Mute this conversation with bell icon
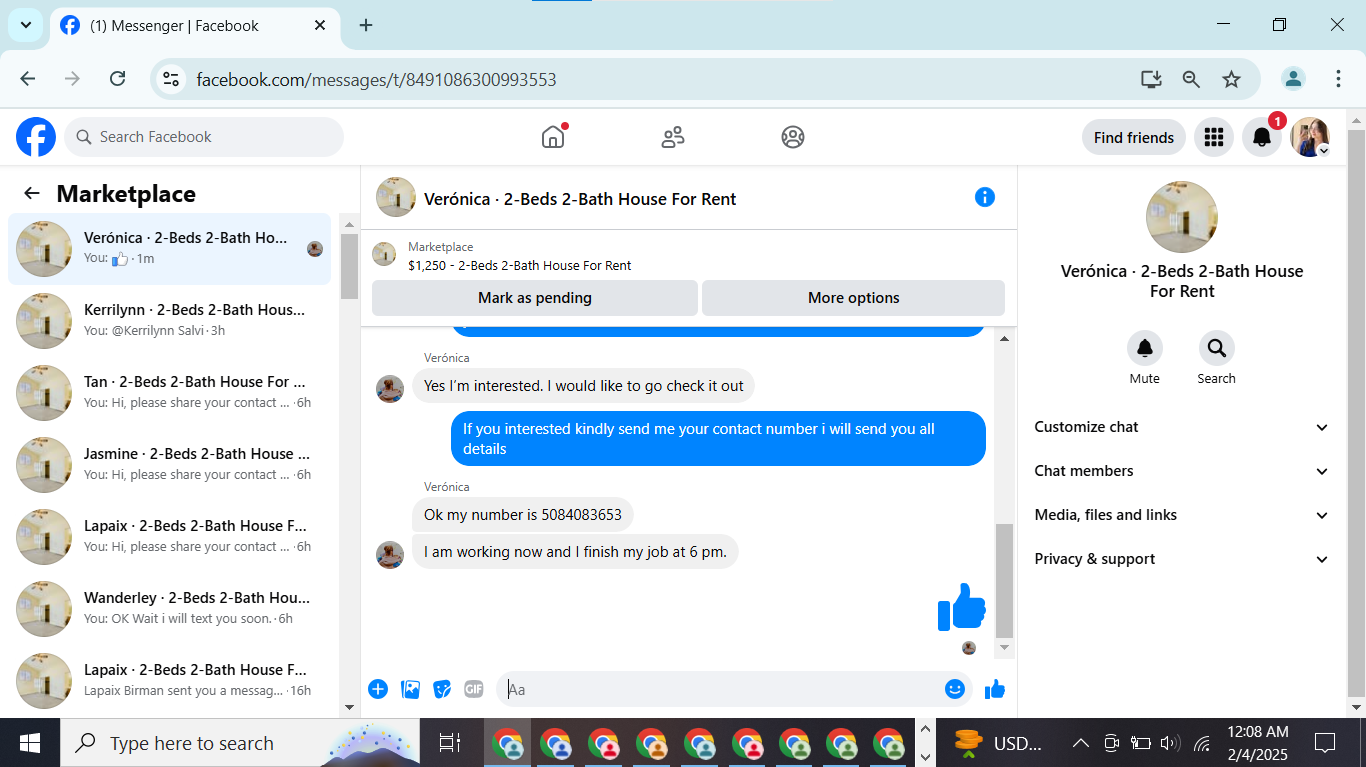Image resolution: width=1366 pixels, height=767 pixels. (x=1145, y=348)
